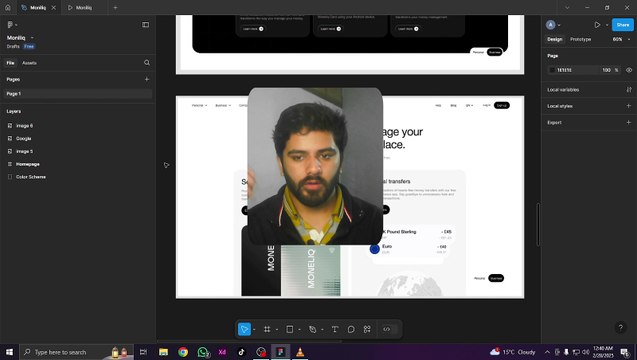This screenshot has height=360, width=637.
Task: Expand the shape tools dropdown
Action: [299, 330]
